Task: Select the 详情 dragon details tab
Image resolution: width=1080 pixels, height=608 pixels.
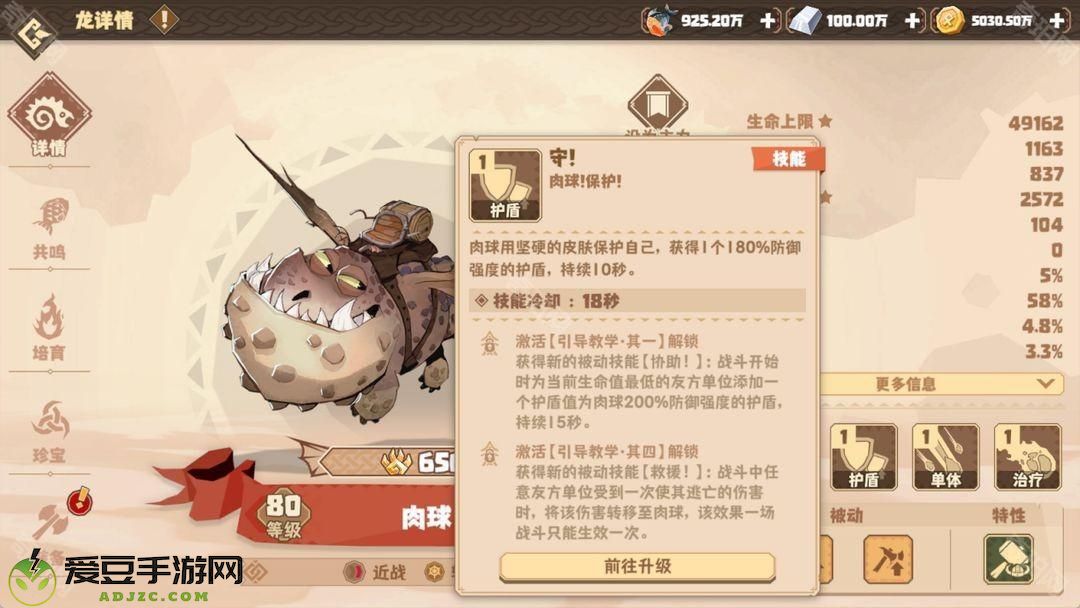Action: (x=49, y=116)
